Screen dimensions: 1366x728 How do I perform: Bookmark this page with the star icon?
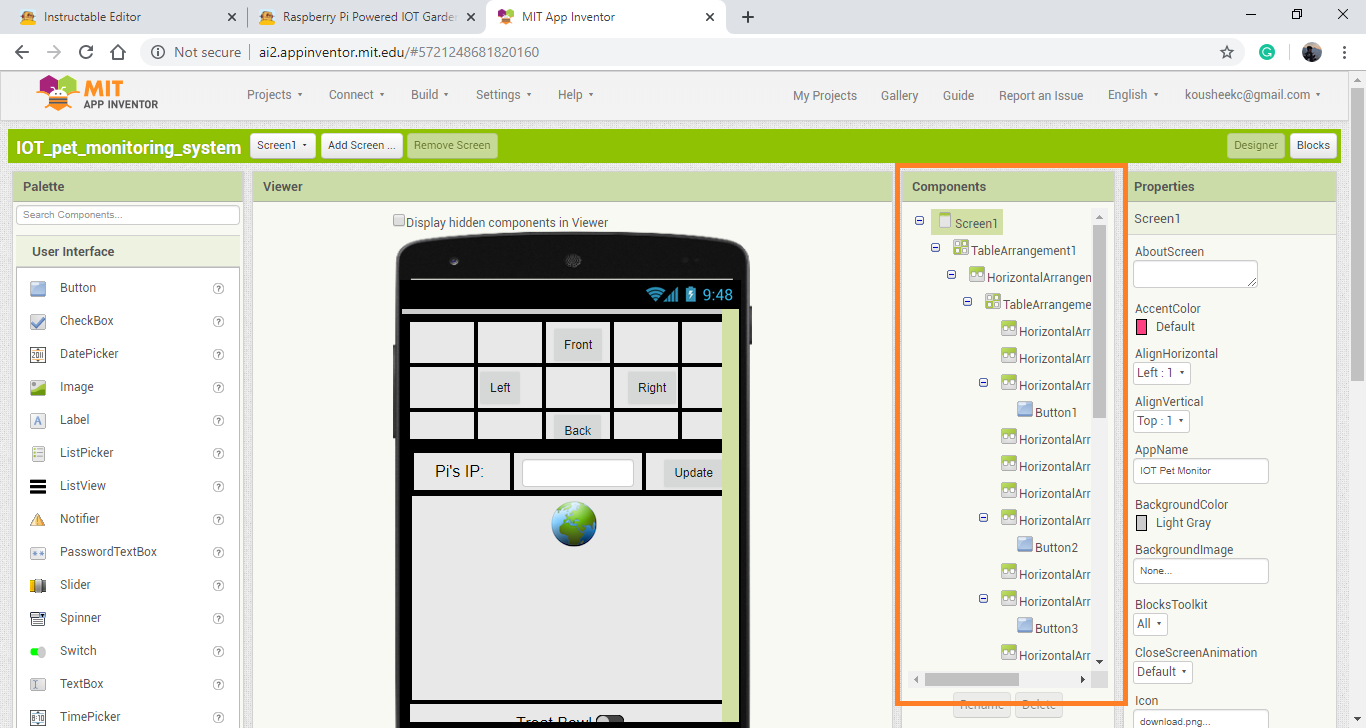pos(1227,52)
